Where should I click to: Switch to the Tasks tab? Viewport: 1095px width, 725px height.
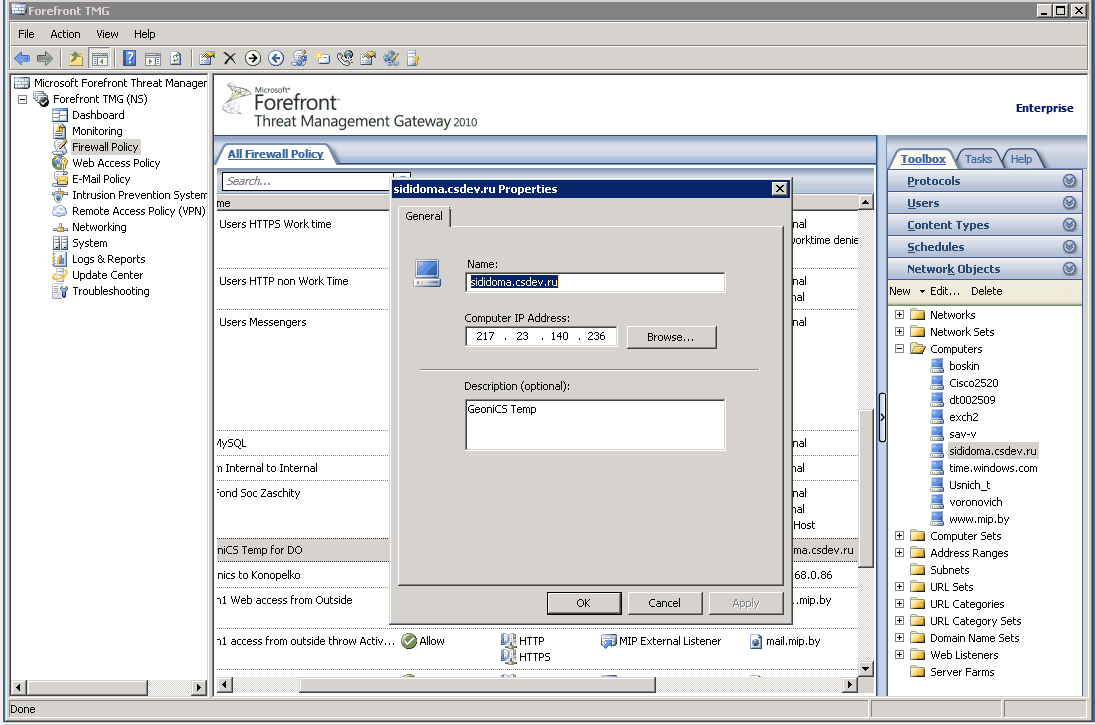click(977, 159)
